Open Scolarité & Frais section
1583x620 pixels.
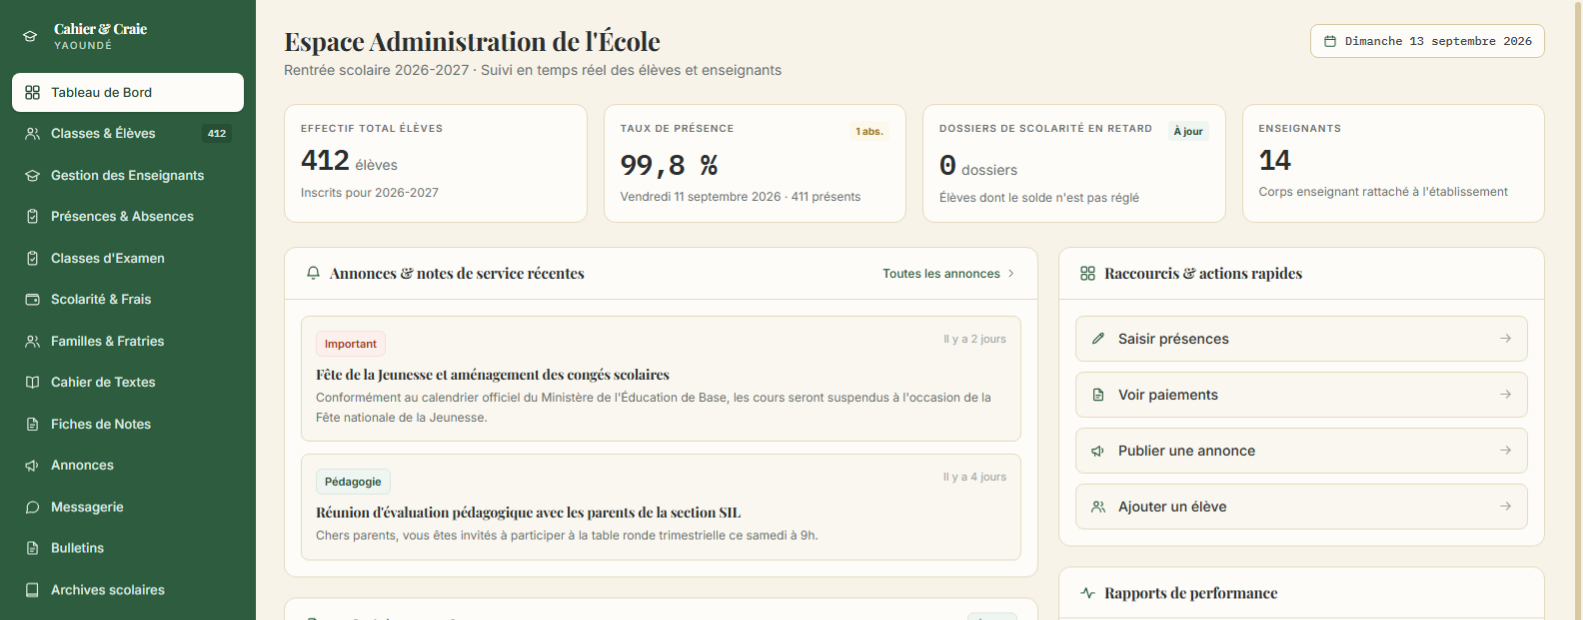(x=128, y=300)
